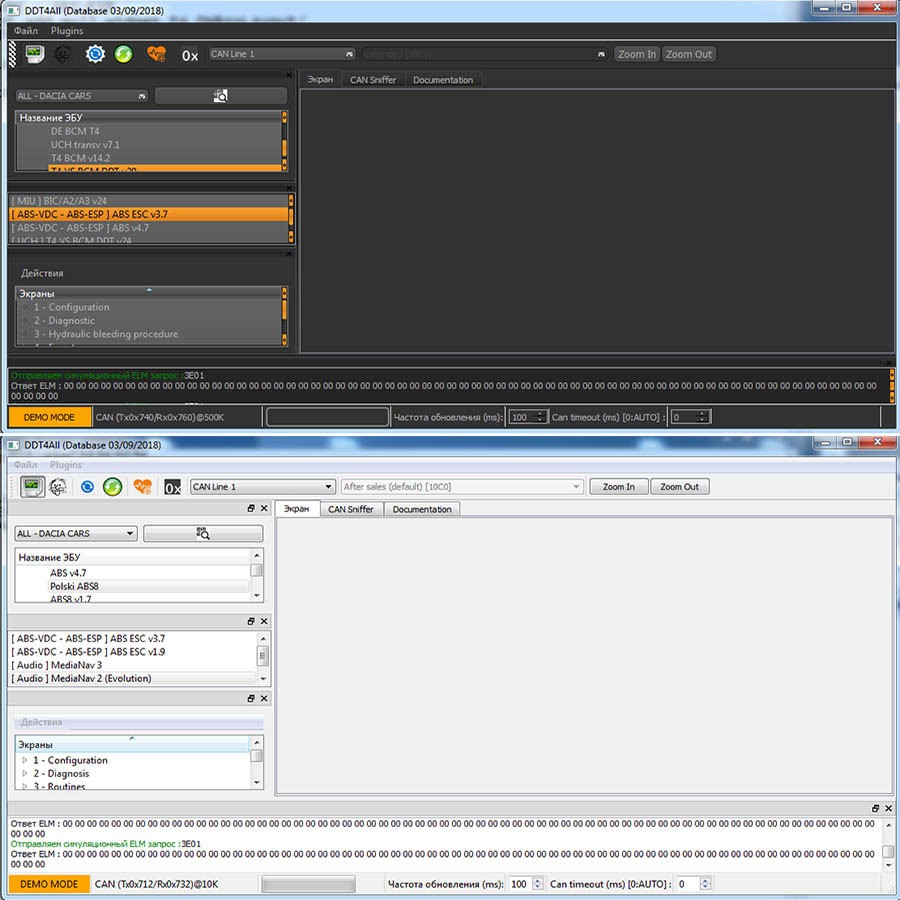Click the blue gear auto-refresh icon in the dark window

tap(95, 55)
